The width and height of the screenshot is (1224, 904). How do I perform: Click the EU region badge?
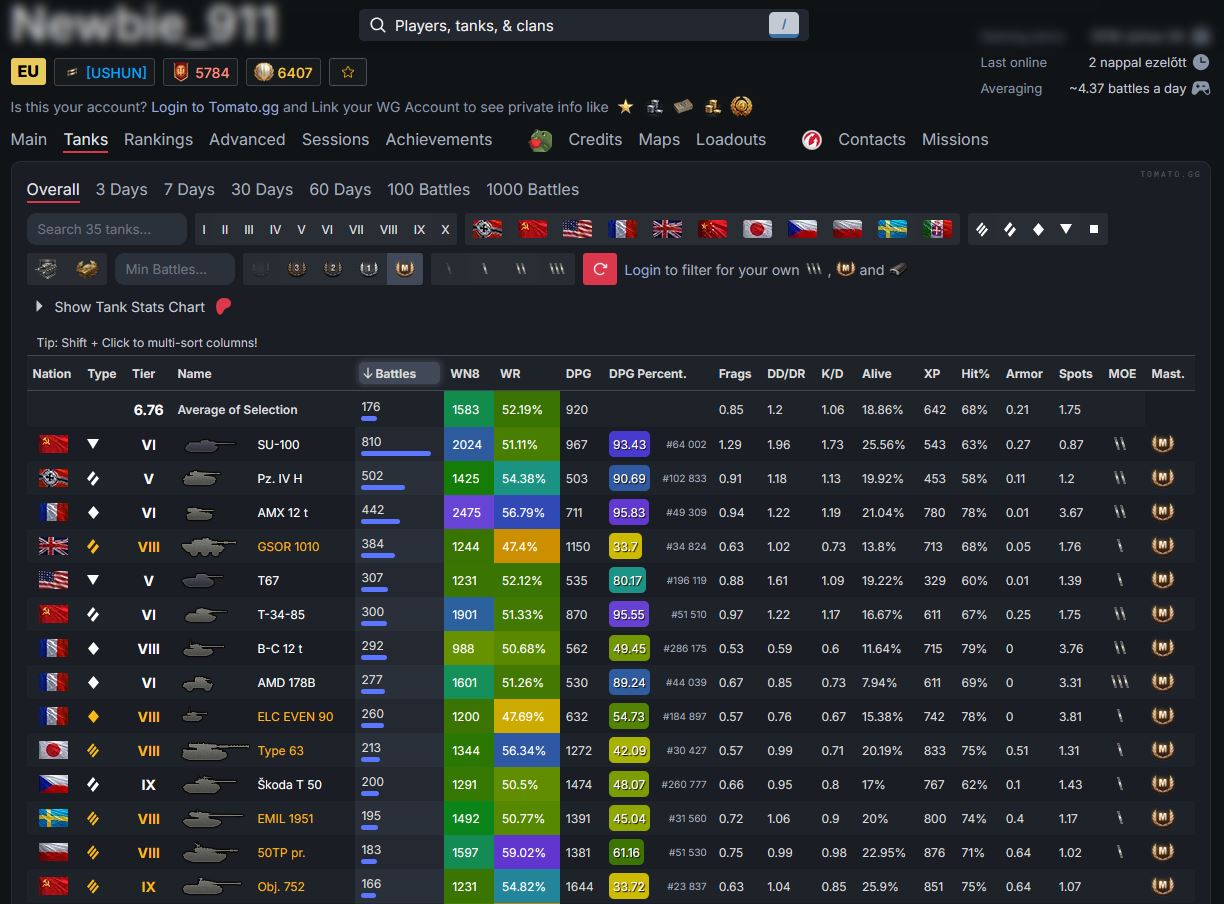click(28, 72)
